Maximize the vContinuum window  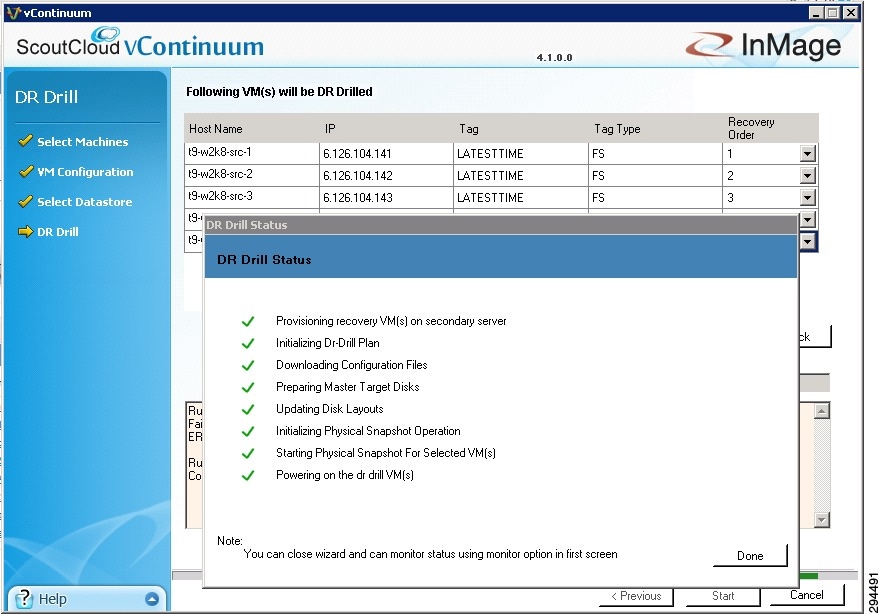pos(833,12)
